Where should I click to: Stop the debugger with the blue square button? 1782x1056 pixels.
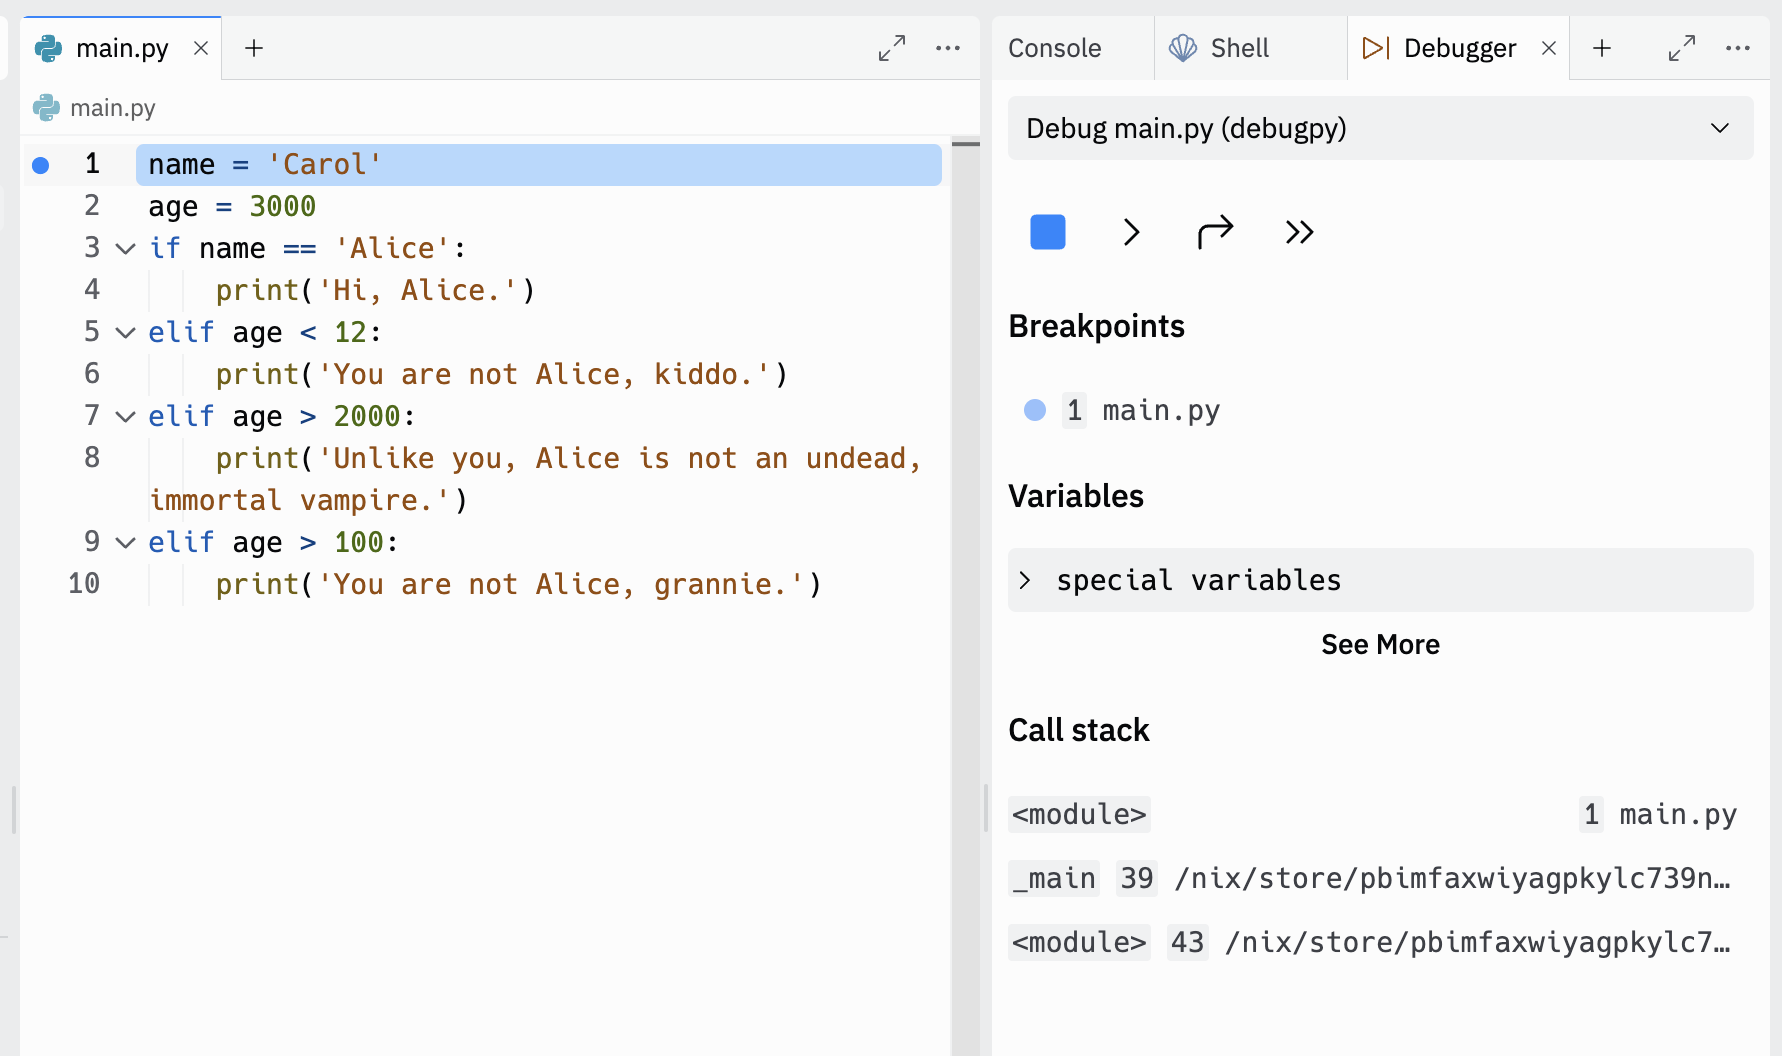[1047, 232]
